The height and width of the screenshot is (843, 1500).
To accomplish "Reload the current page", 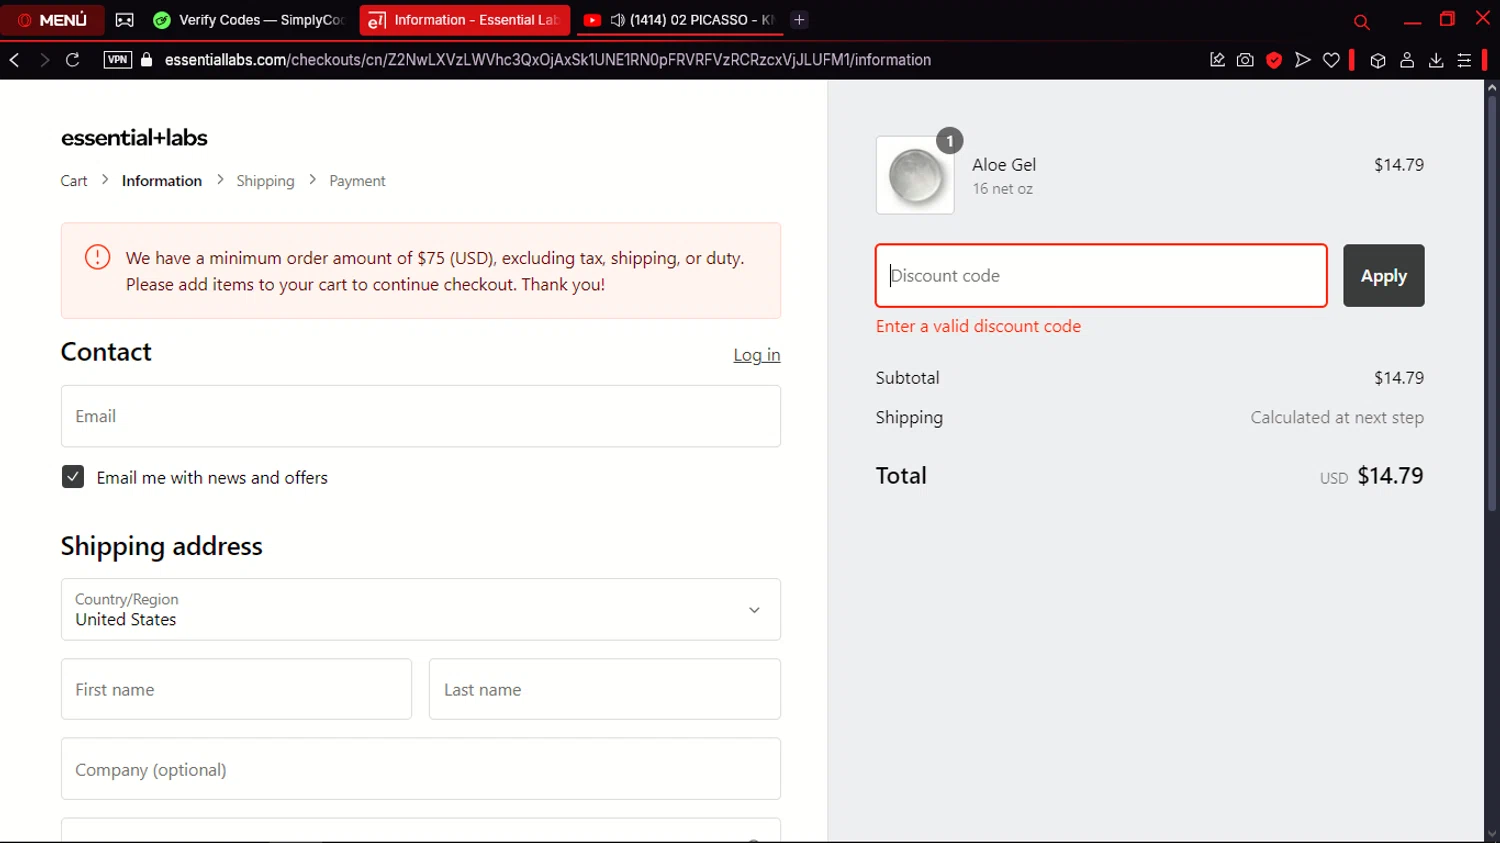I will pos(73,60).
